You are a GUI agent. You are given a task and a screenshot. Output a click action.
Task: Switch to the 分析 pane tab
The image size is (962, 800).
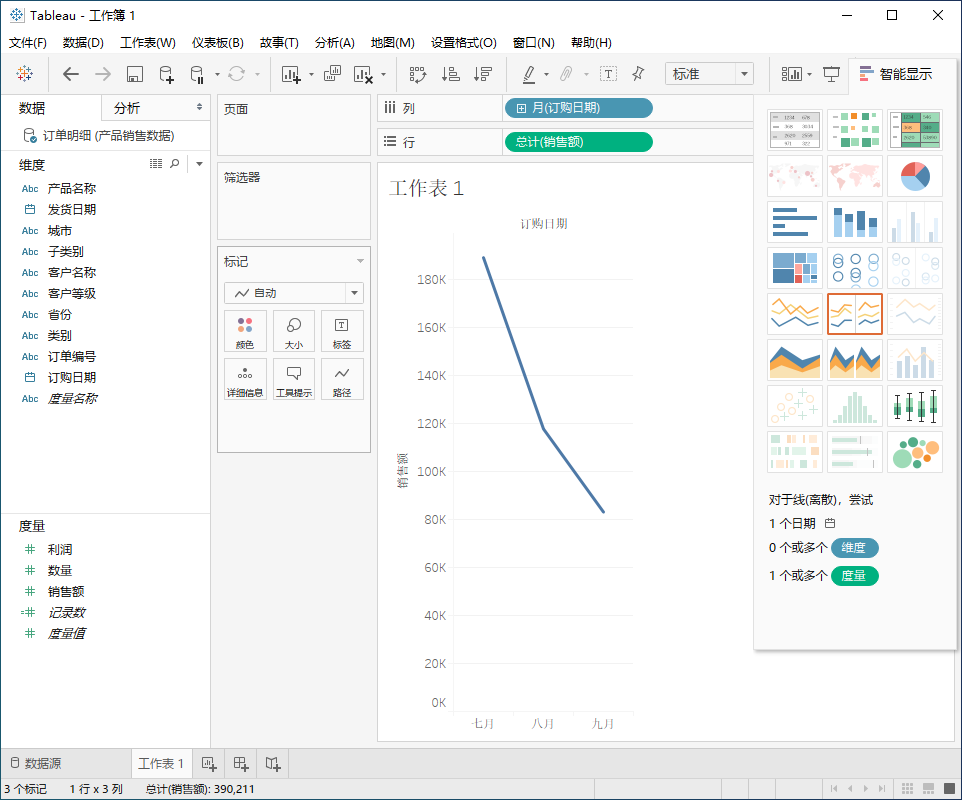point(156,108)
